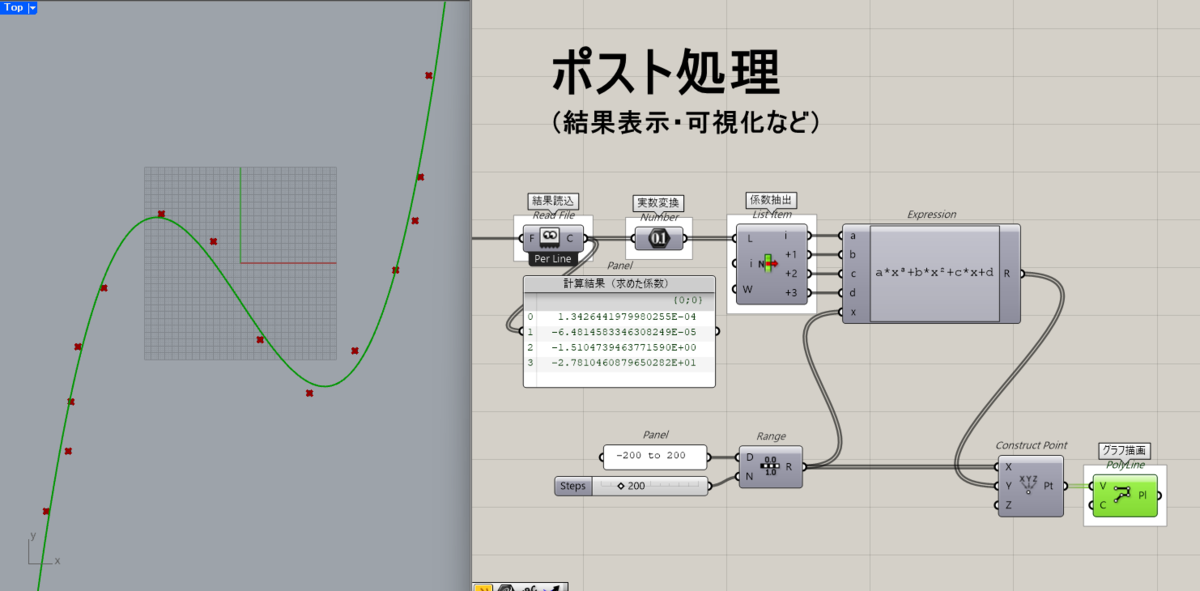Viewport: 1200px width, 591px height.
Task: Select the green PolyLine component icon
Action: coord(1123,494)
